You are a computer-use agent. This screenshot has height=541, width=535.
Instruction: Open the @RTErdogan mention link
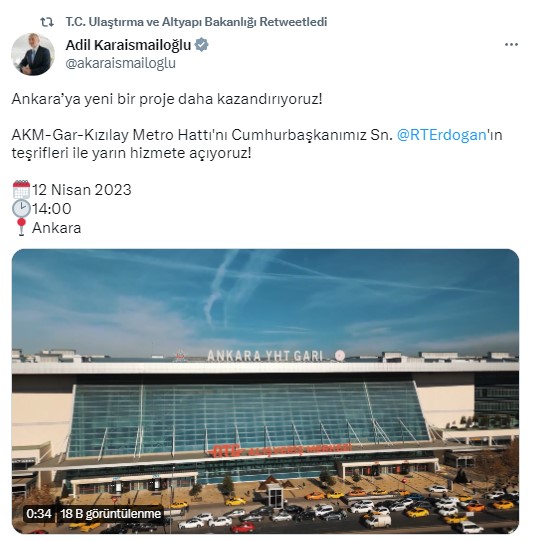[441, 135]
